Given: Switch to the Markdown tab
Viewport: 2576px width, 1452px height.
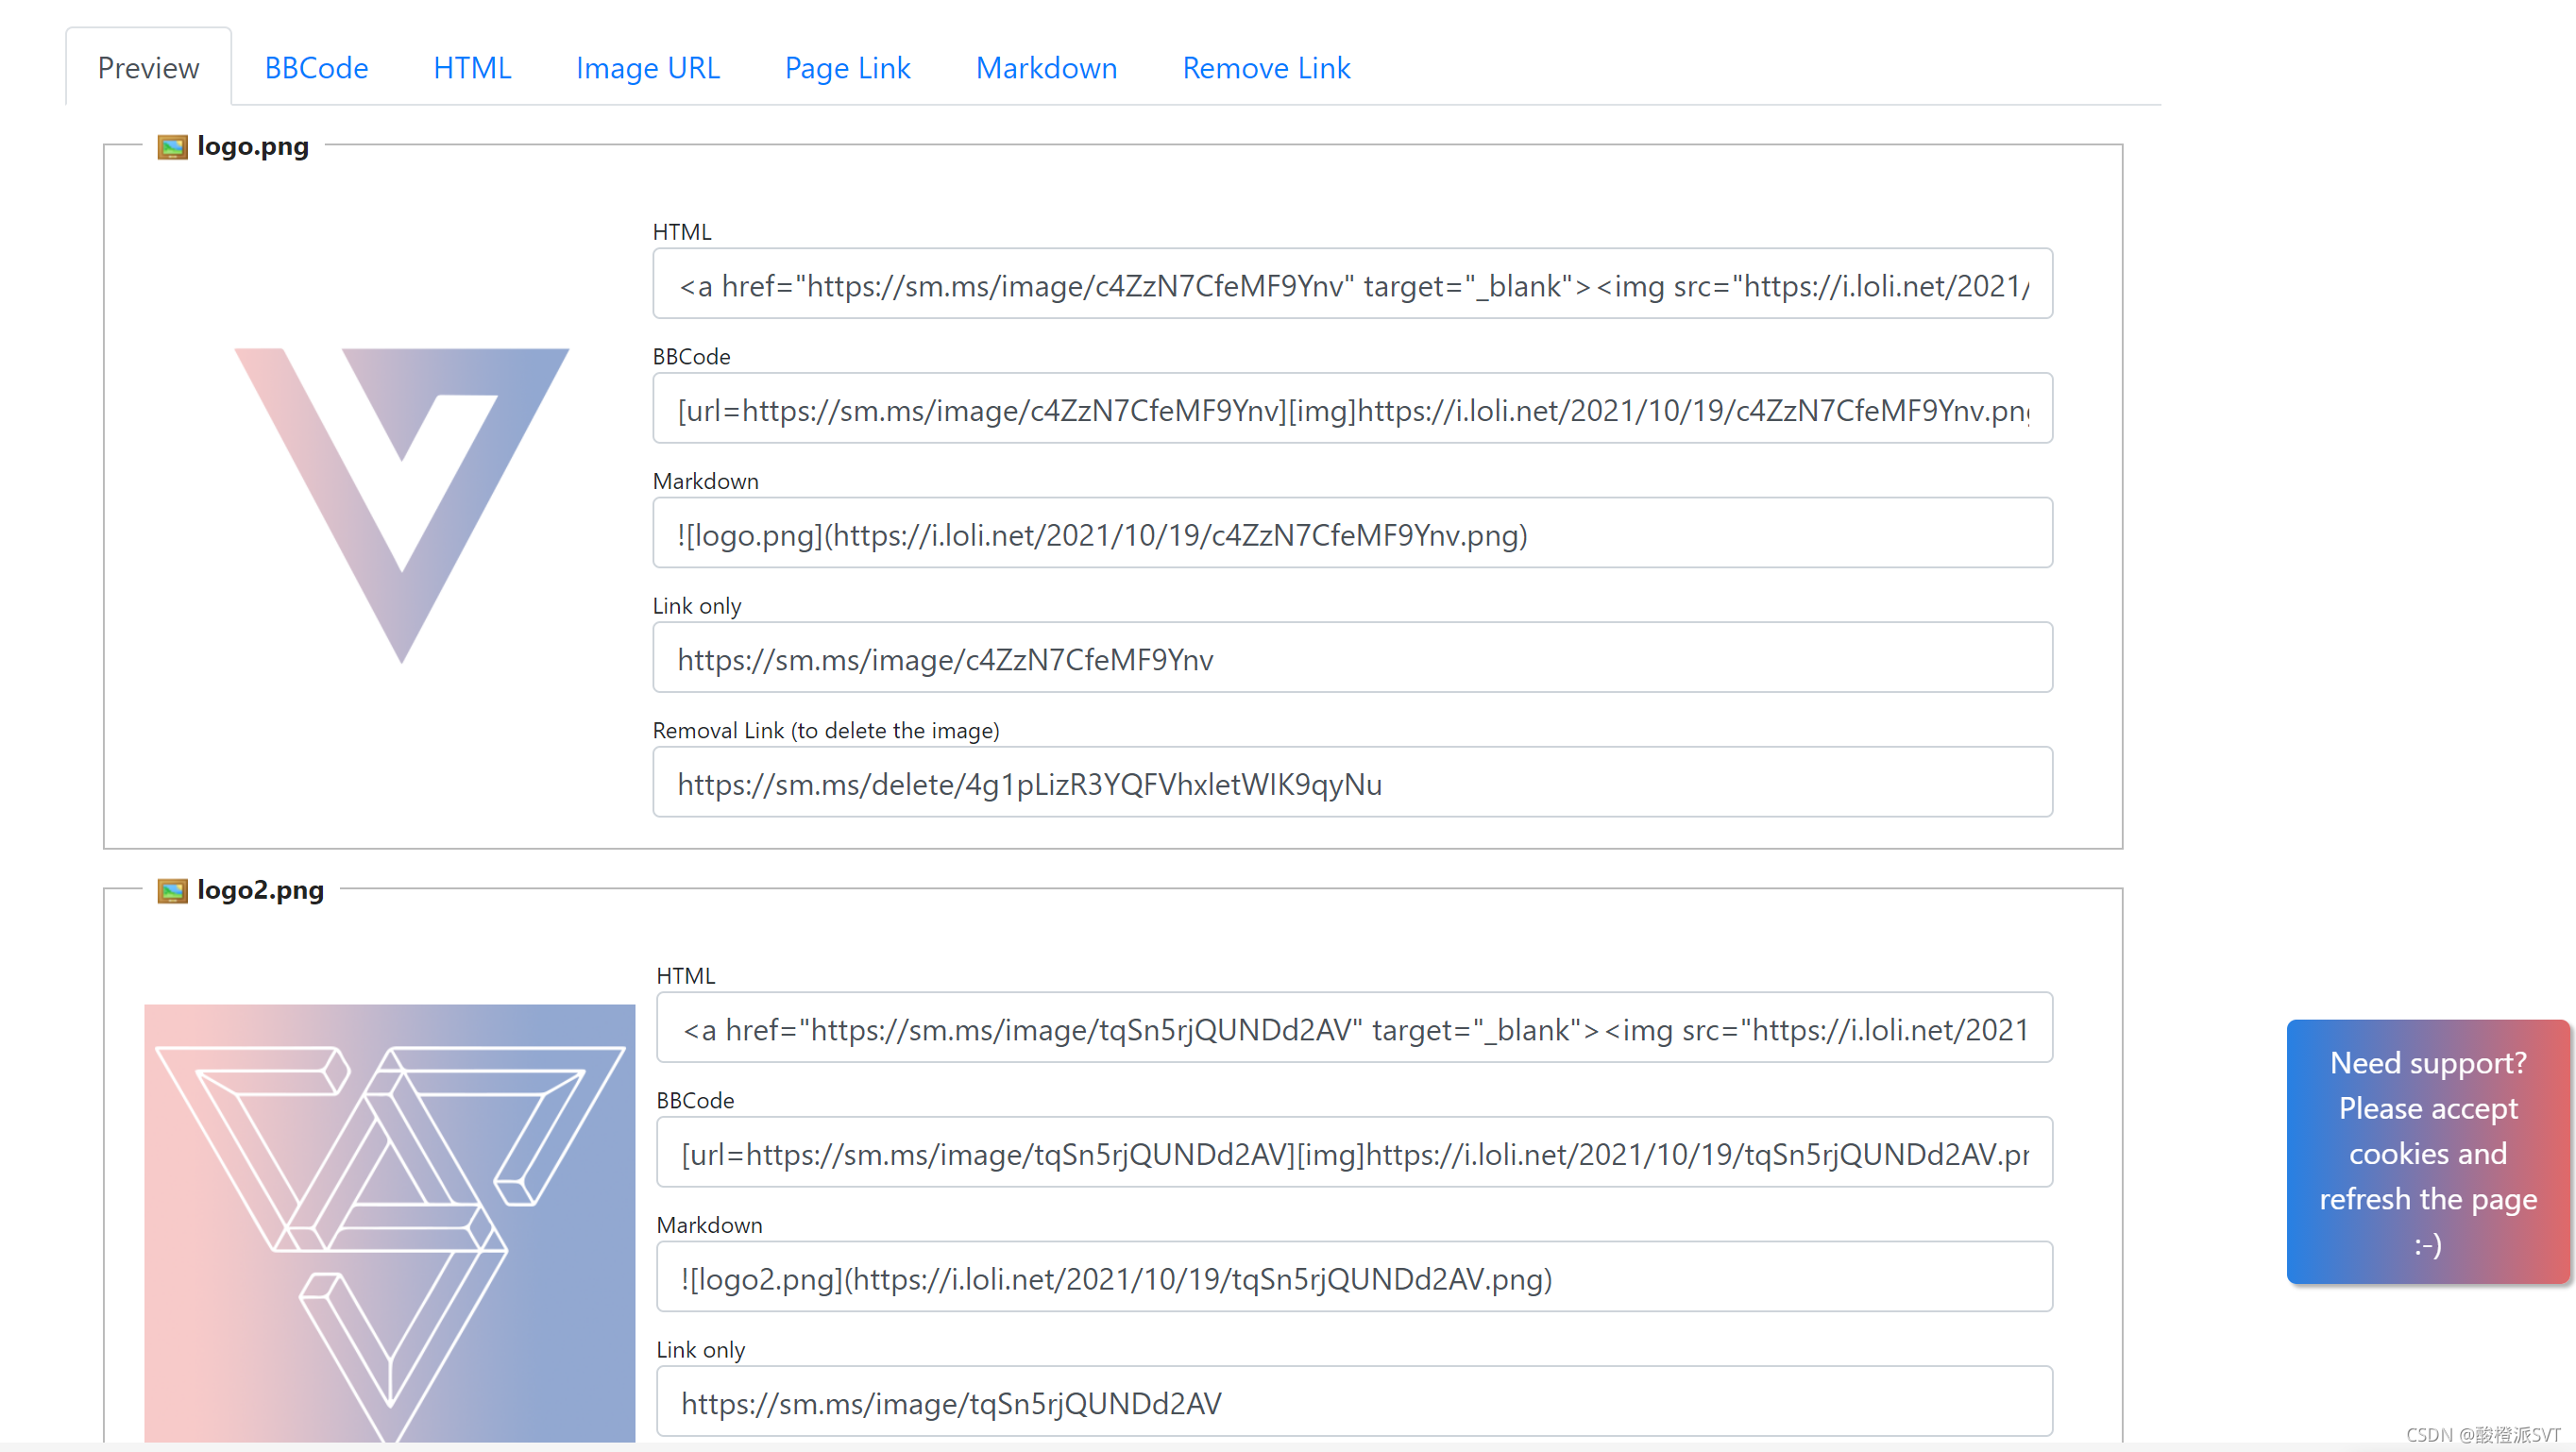Looking at the screenshot, I should pos(1046,68).
